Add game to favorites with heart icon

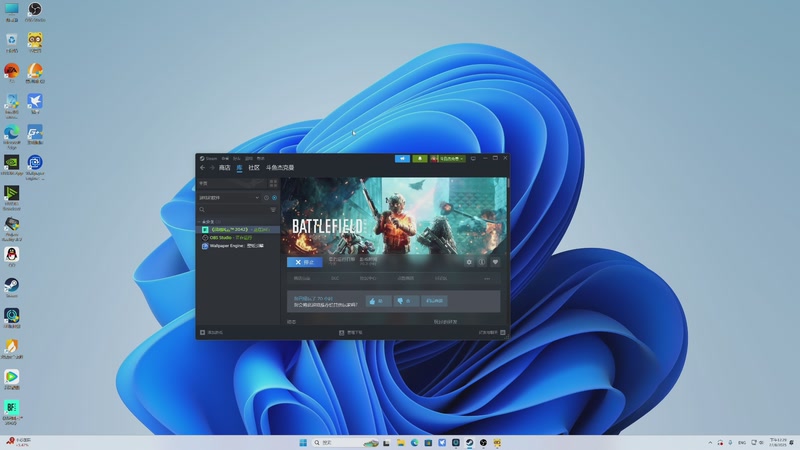click(495, 262)
